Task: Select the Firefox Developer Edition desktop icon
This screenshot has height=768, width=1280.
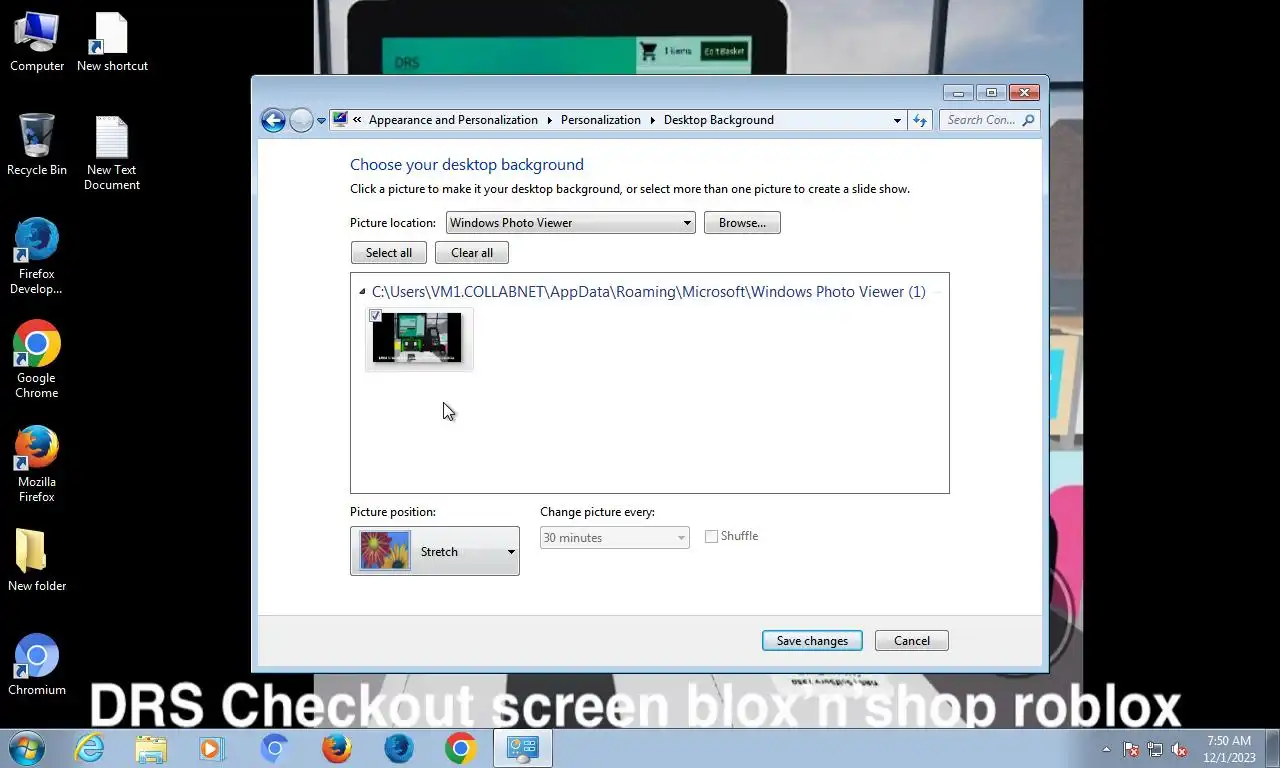Action: pos(37,257)
